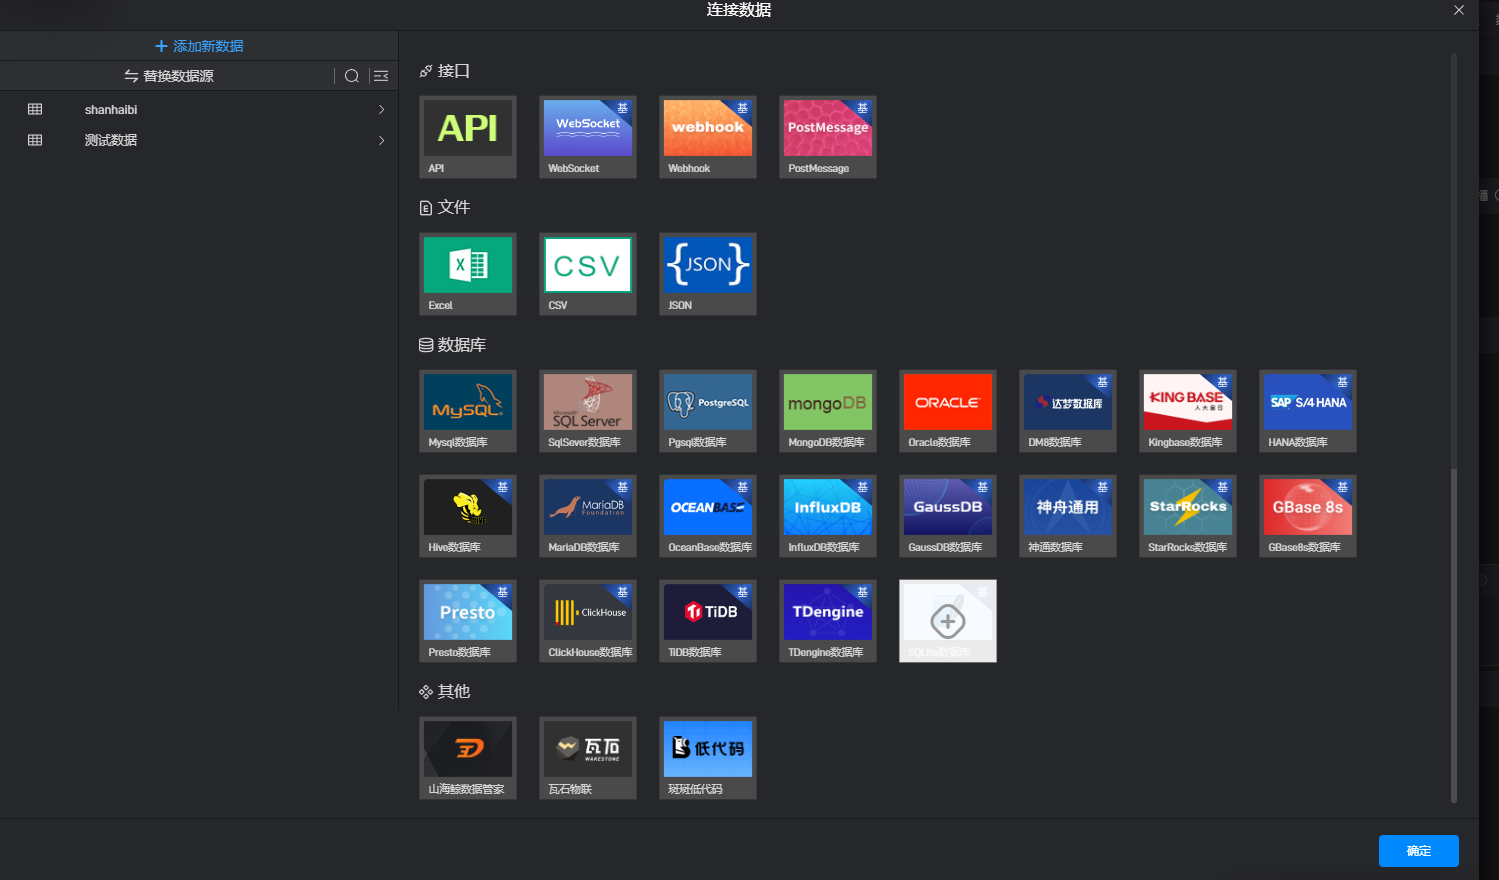Choose the WebSocket connector
This screenshot has width=1499, height=880.
tap(588, 137)
